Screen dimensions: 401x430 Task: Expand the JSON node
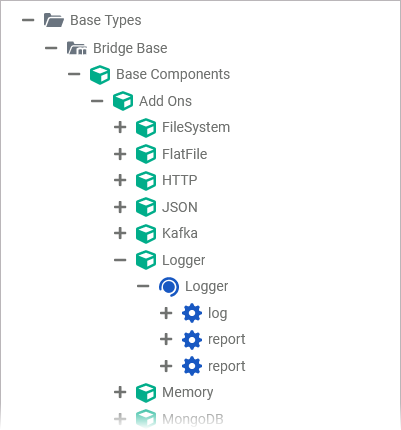click(x=120, y=207)
